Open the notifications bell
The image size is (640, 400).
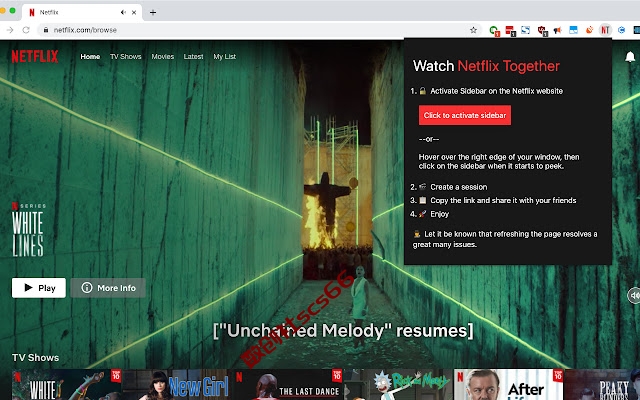click(x=630, y=57)
